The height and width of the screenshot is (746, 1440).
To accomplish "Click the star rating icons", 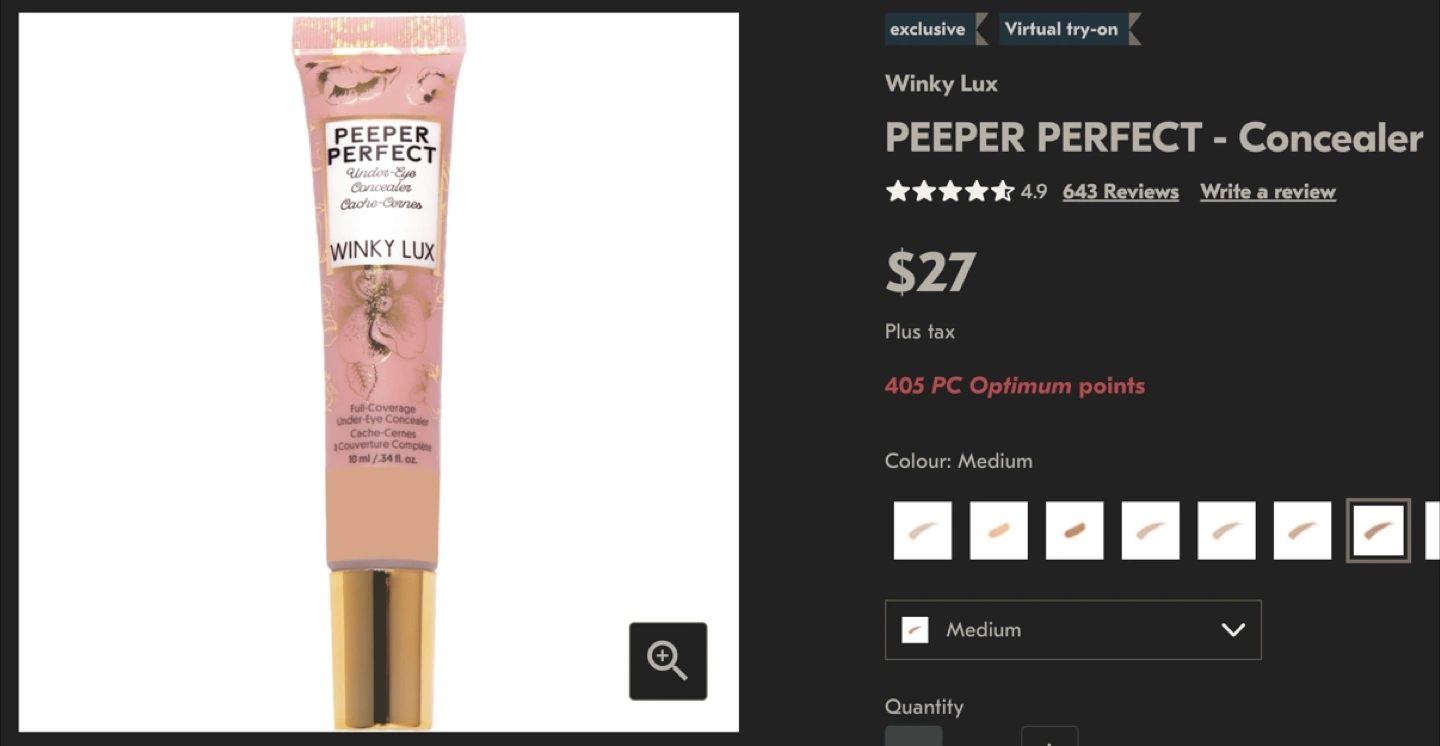I will pos(950,191).
